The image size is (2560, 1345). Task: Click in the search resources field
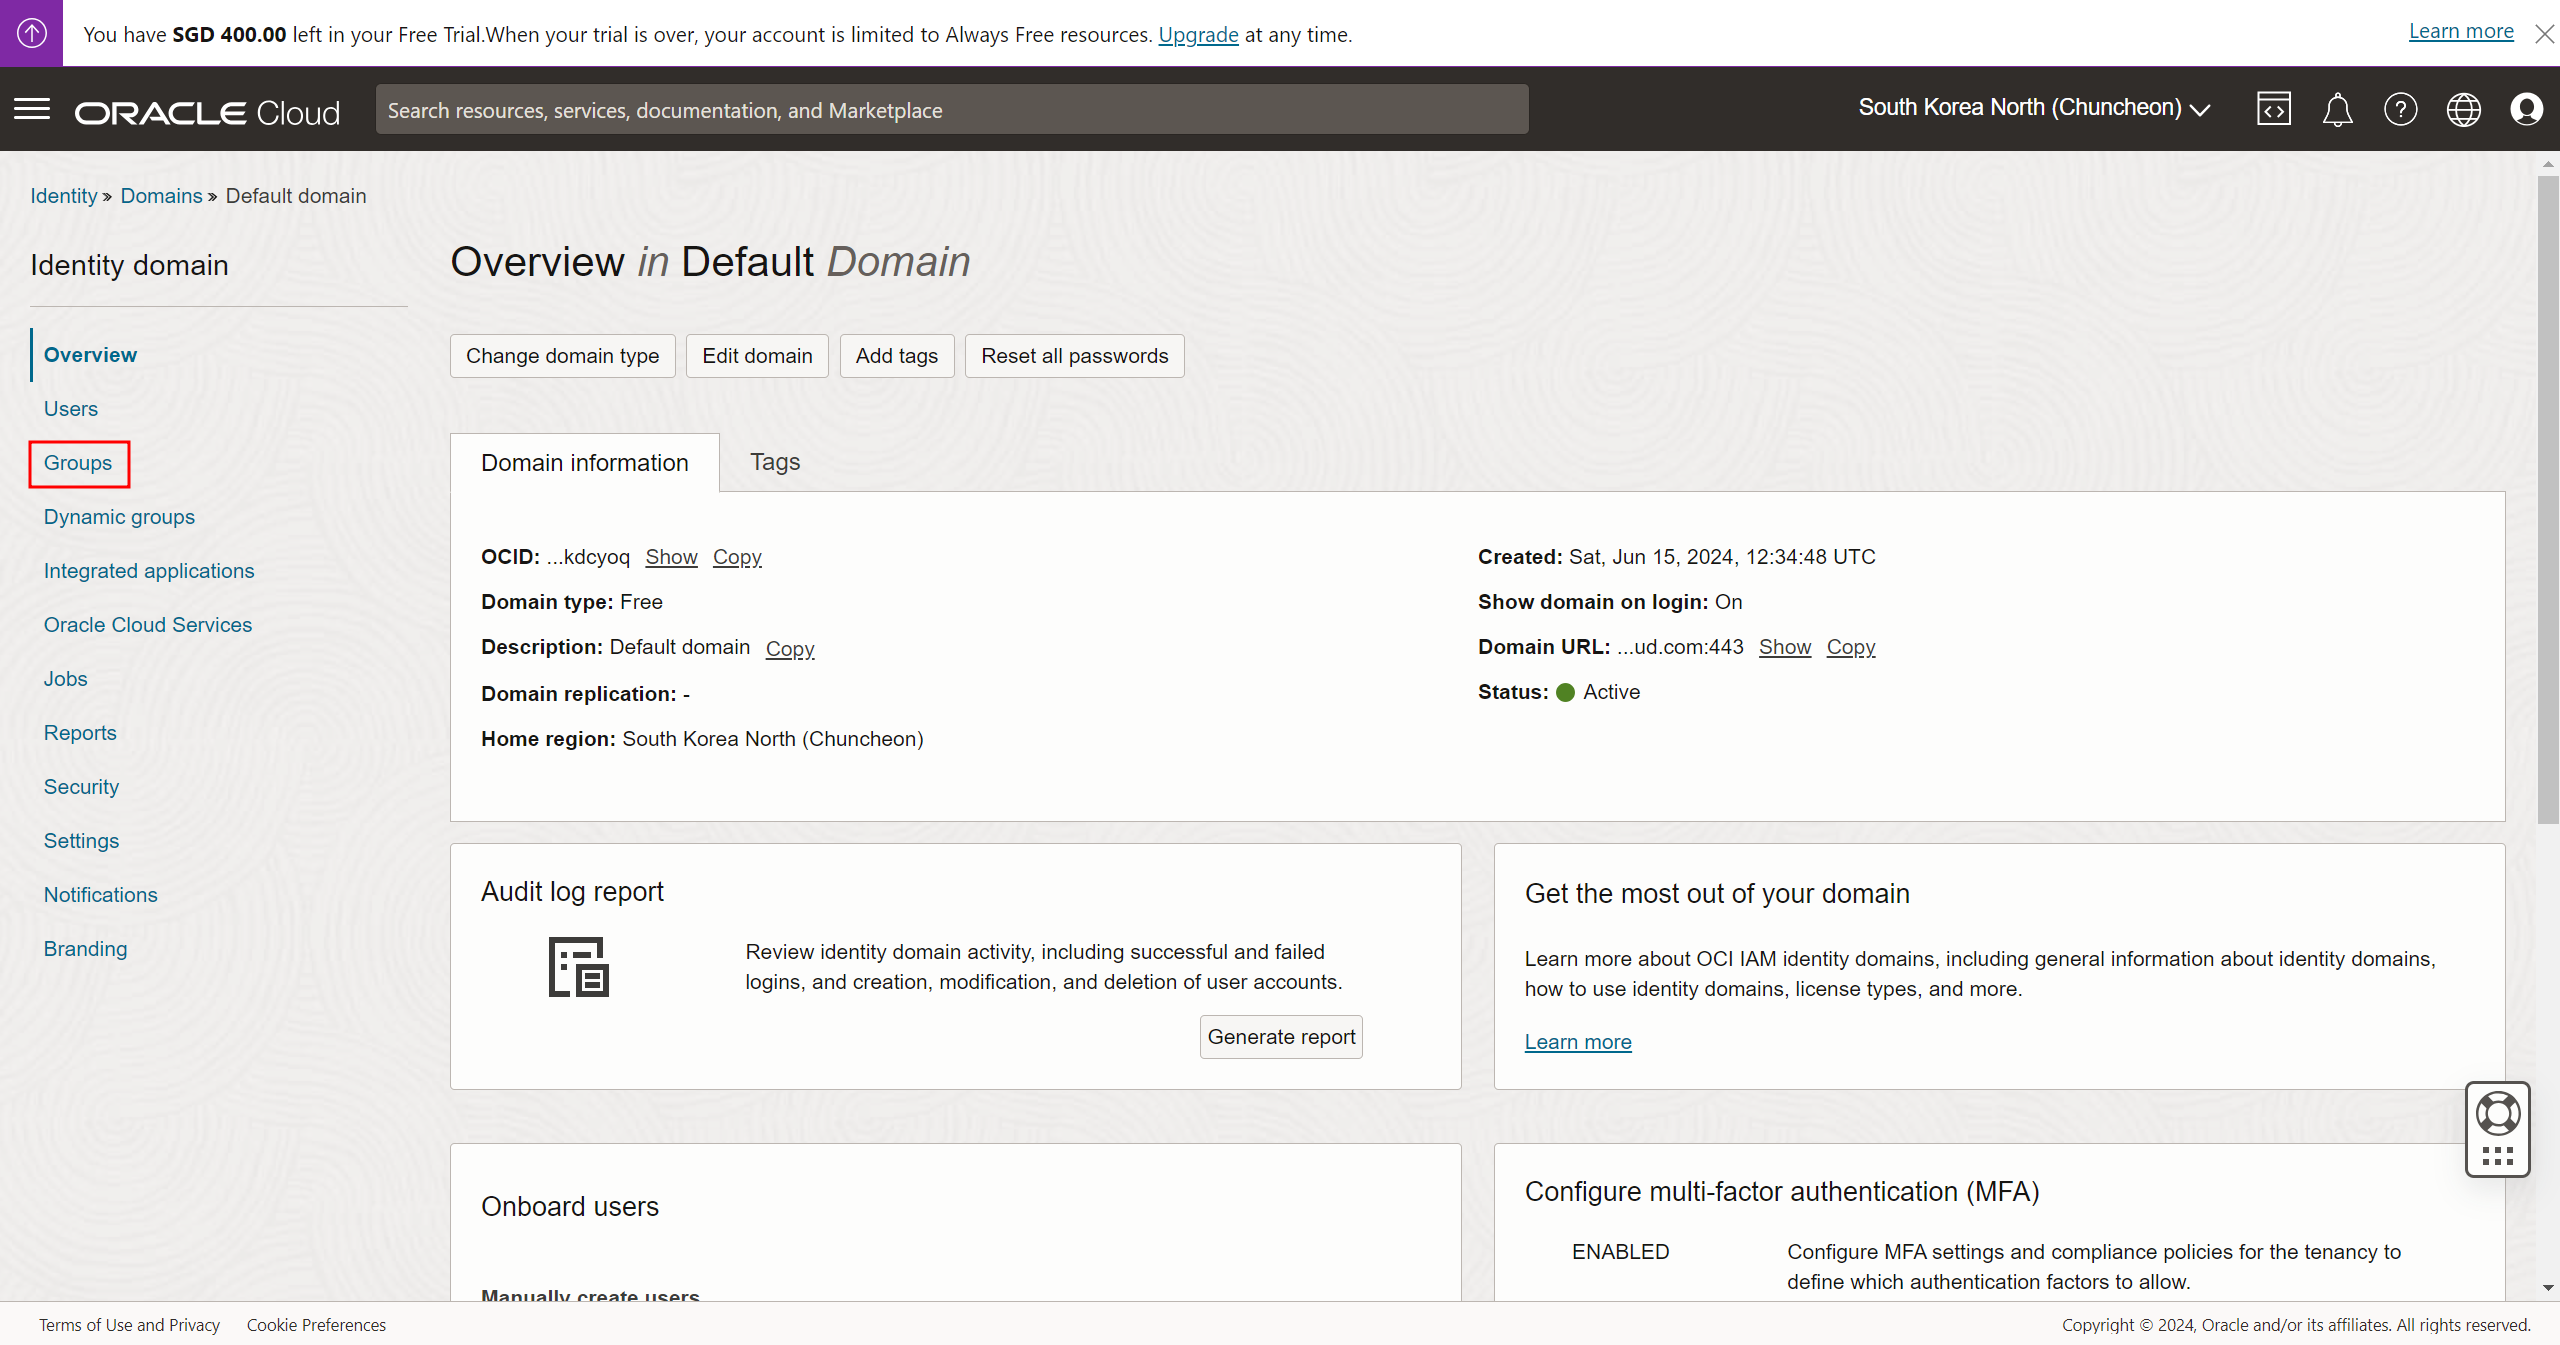951,110
